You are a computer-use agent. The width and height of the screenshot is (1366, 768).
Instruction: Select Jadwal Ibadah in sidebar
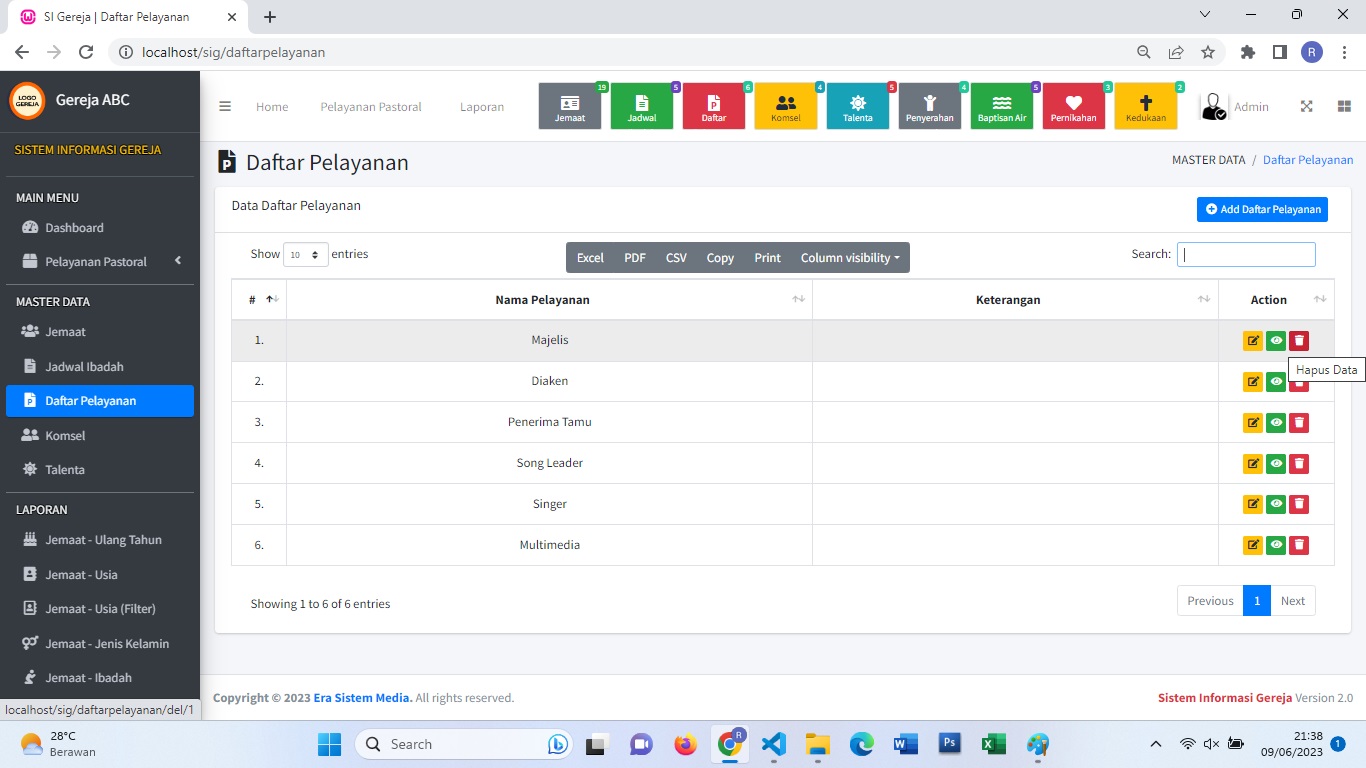[x=84, y=367]
